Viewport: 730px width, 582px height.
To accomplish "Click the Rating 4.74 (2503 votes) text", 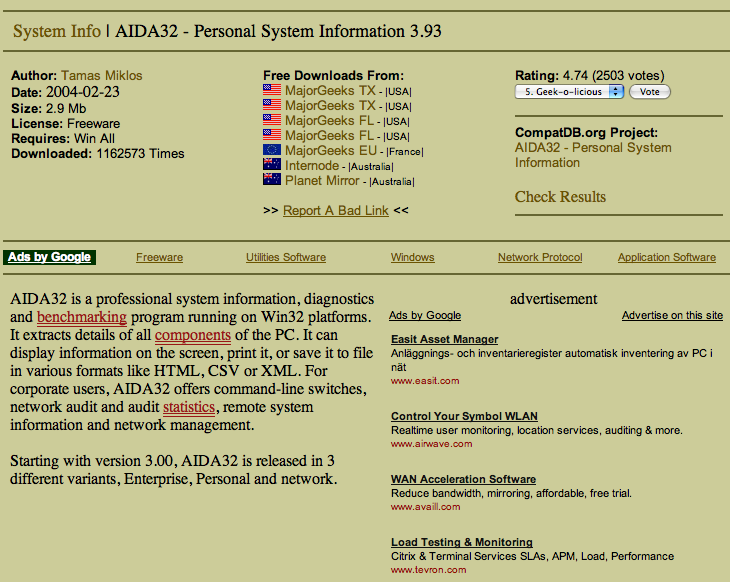I will tap(589, 75).
